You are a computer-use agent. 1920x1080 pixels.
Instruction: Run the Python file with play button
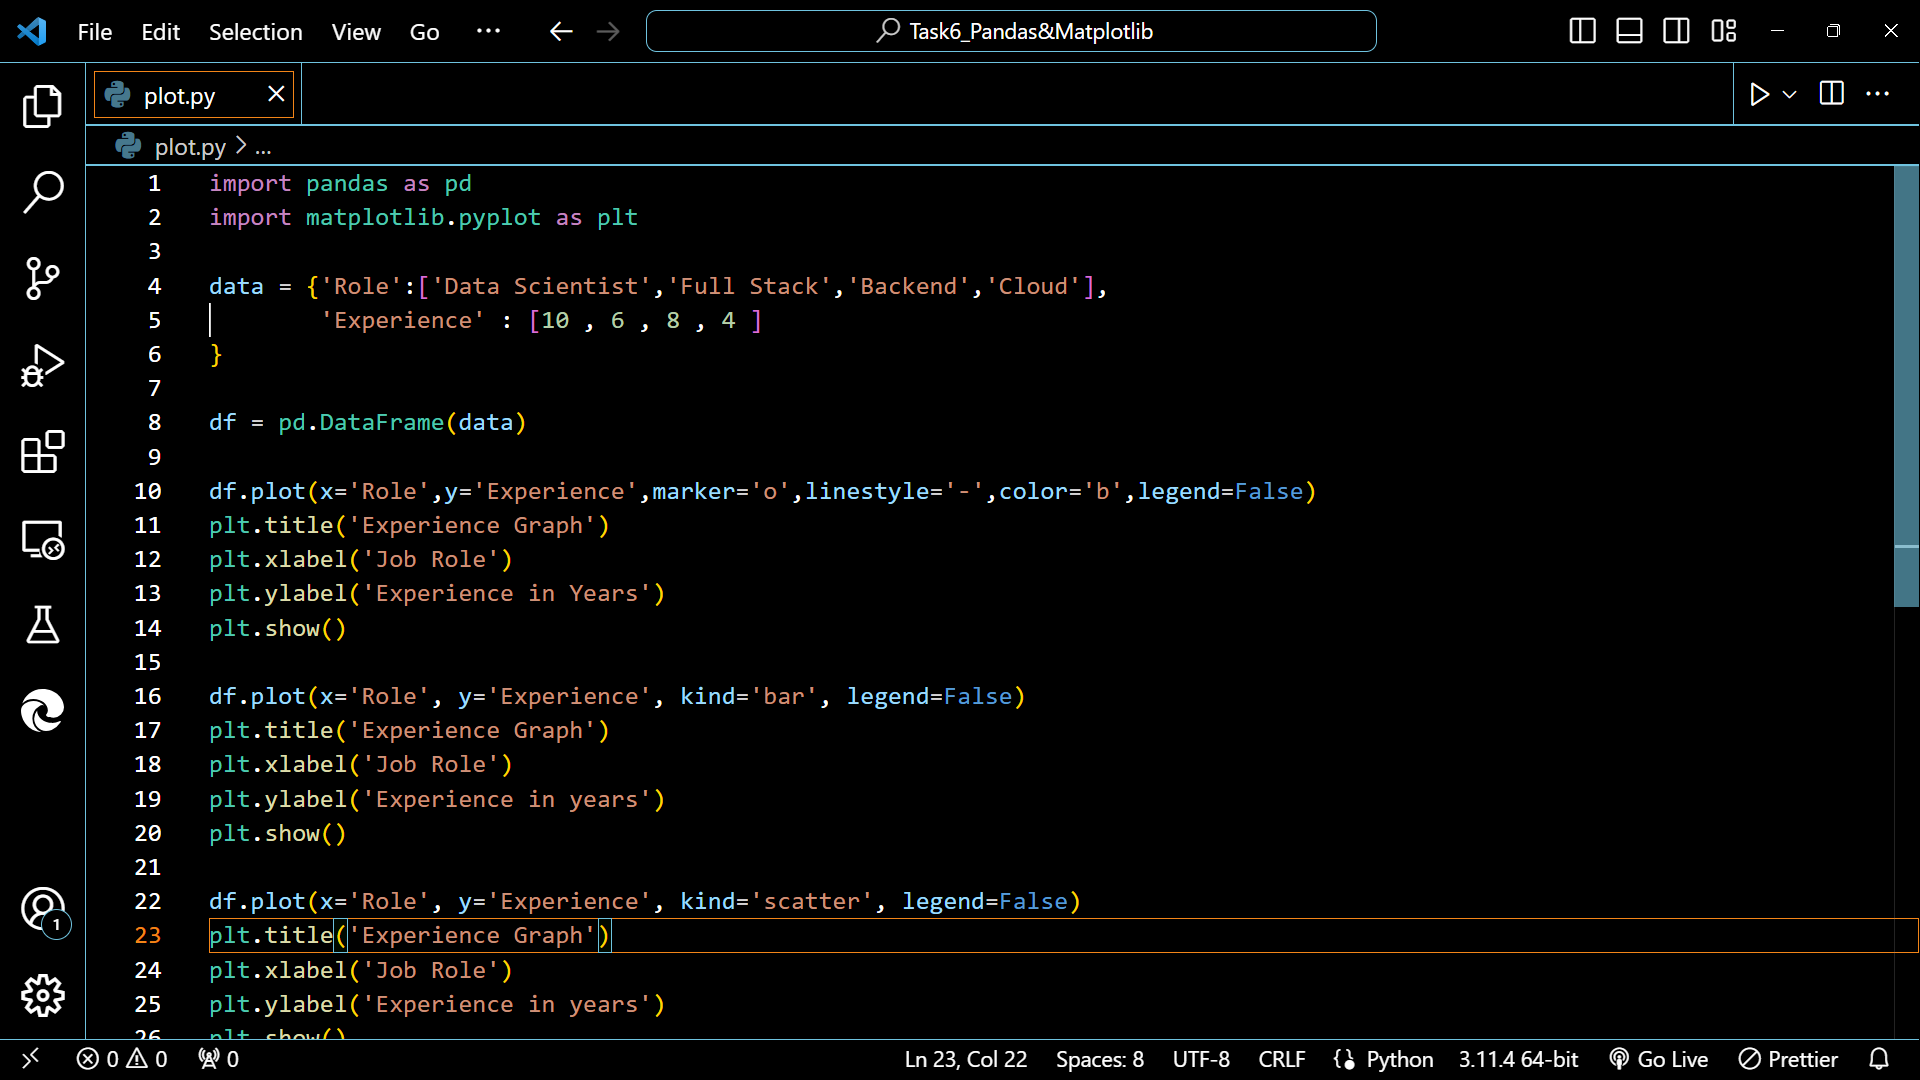[x=1759, y=94]
